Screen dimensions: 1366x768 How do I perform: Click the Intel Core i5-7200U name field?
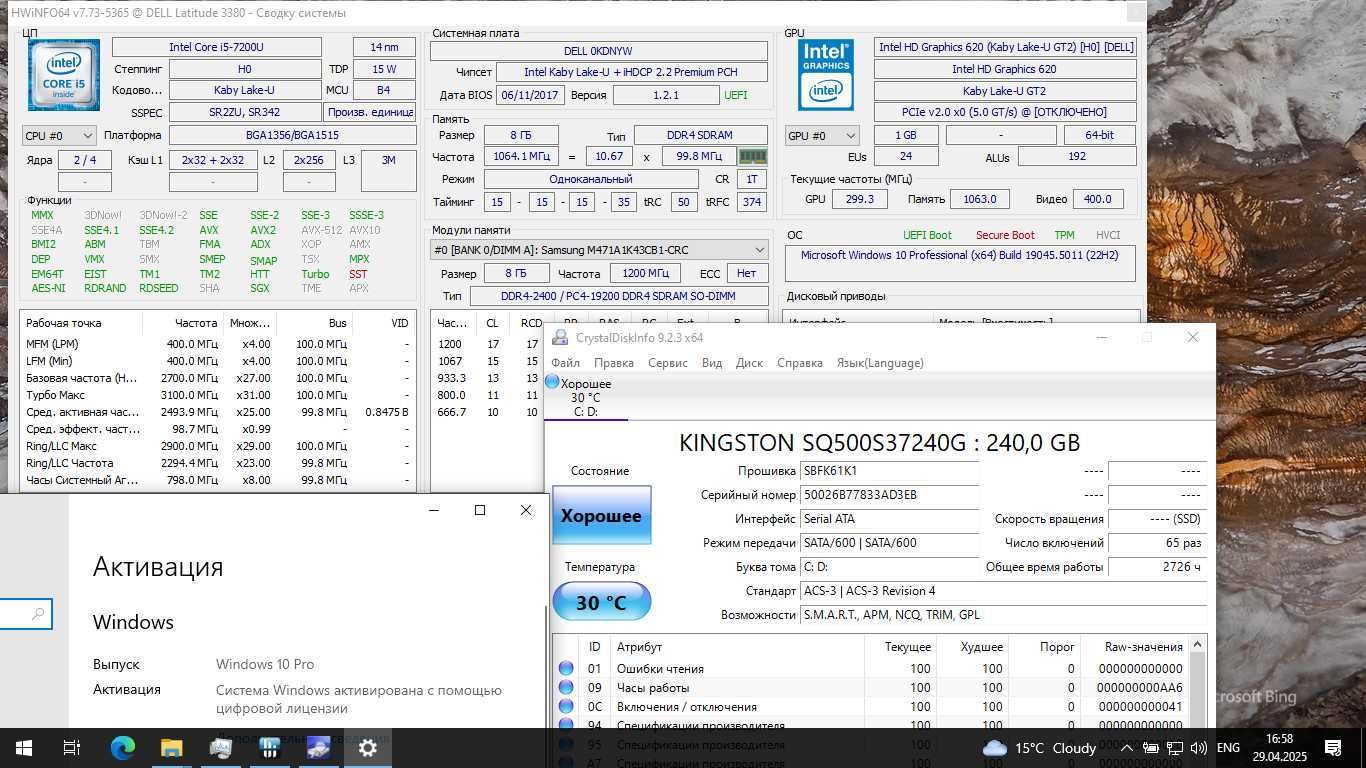216,47
